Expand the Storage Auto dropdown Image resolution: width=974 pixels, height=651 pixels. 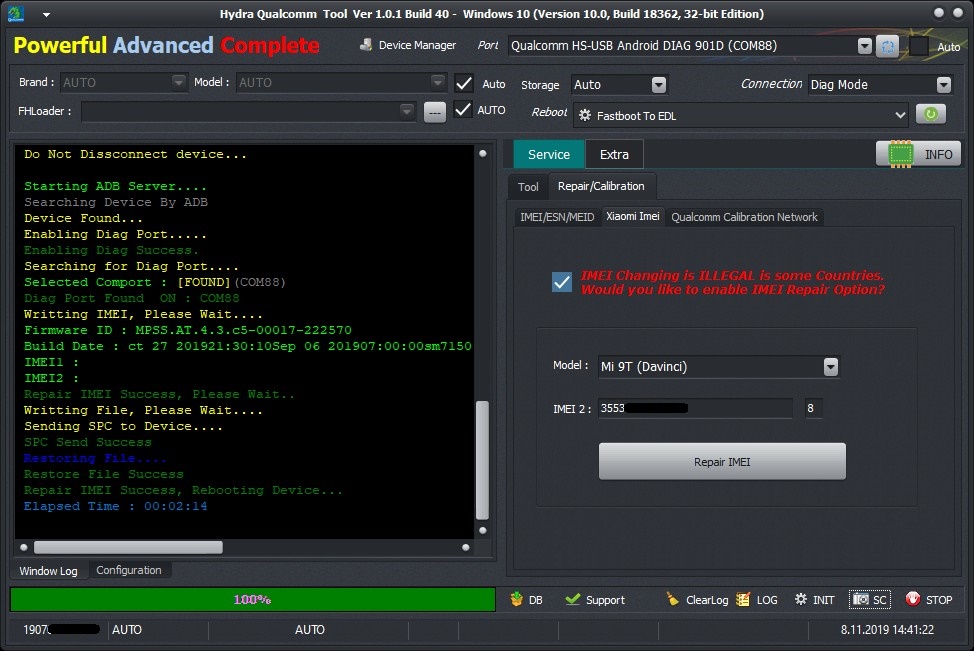(658, 84)
